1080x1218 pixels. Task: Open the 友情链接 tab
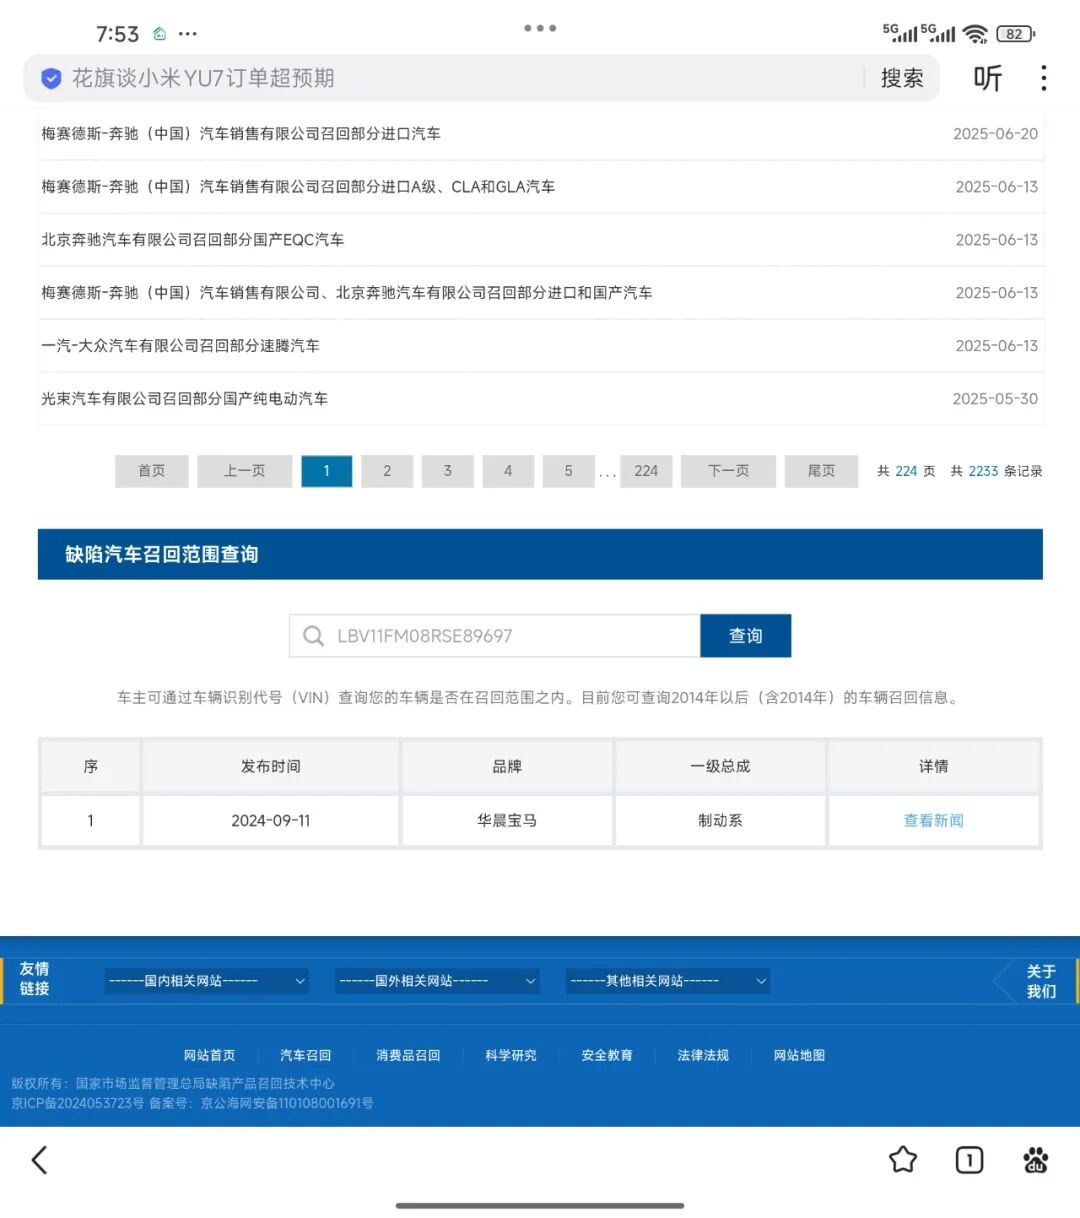coord(35,979)
